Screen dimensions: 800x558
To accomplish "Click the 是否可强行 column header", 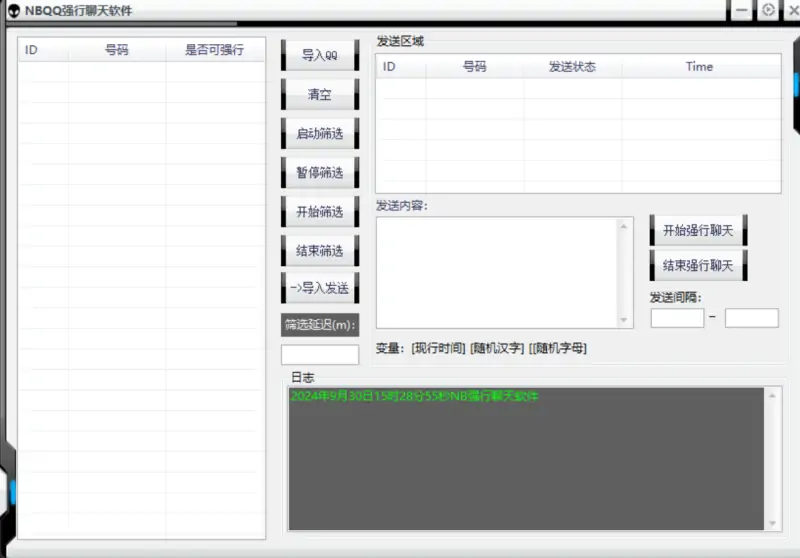I will [x=215, y=50].
